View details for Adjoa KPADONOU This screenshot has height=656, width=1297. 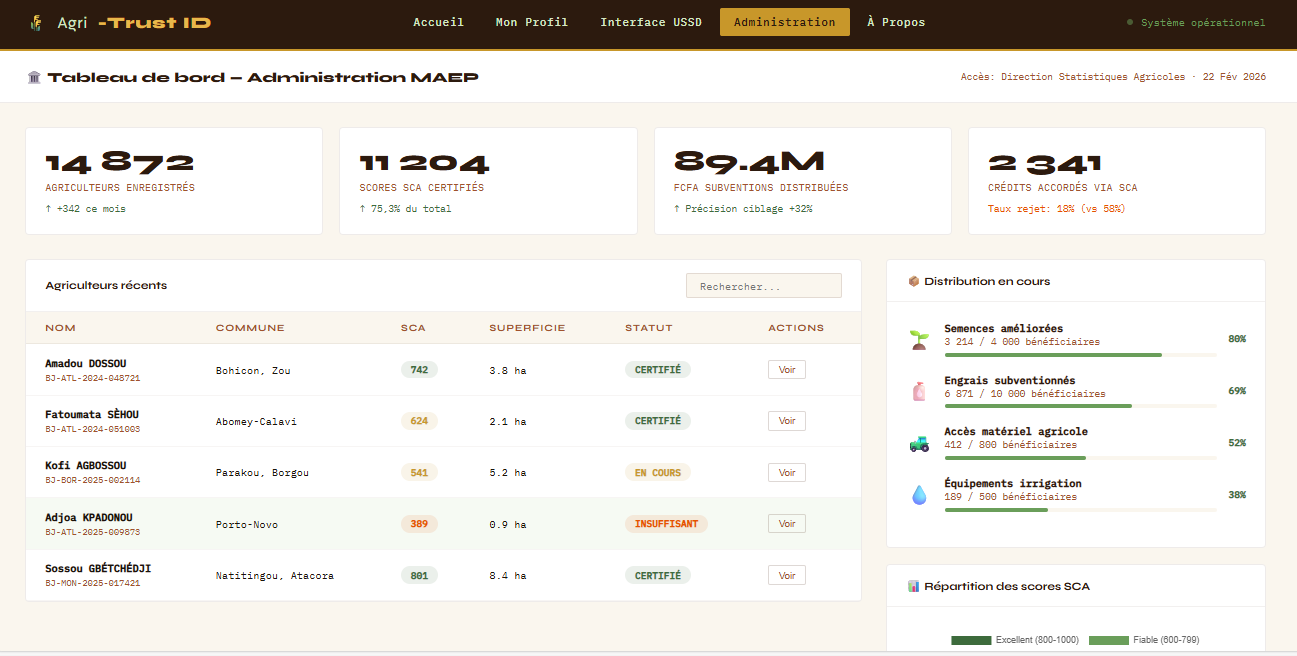coord(787,524)
